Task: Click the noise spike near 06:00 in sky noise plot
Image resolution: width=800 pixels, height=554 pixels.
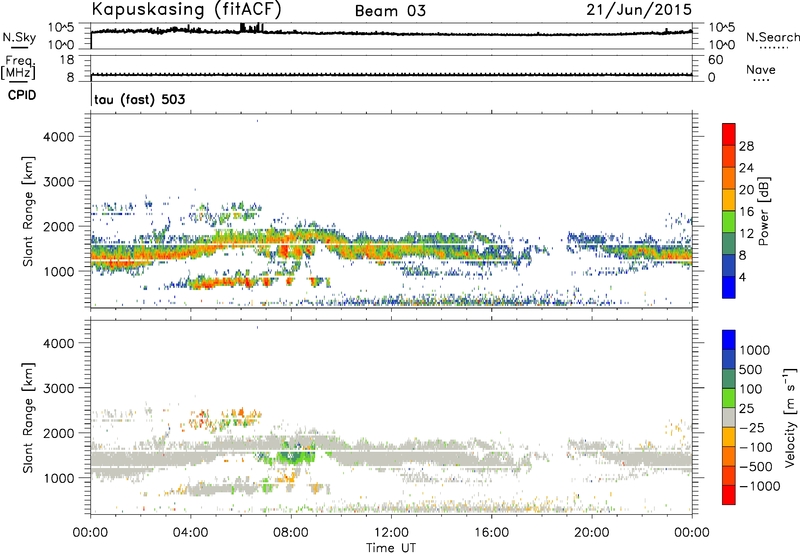Action: point(243,27)
